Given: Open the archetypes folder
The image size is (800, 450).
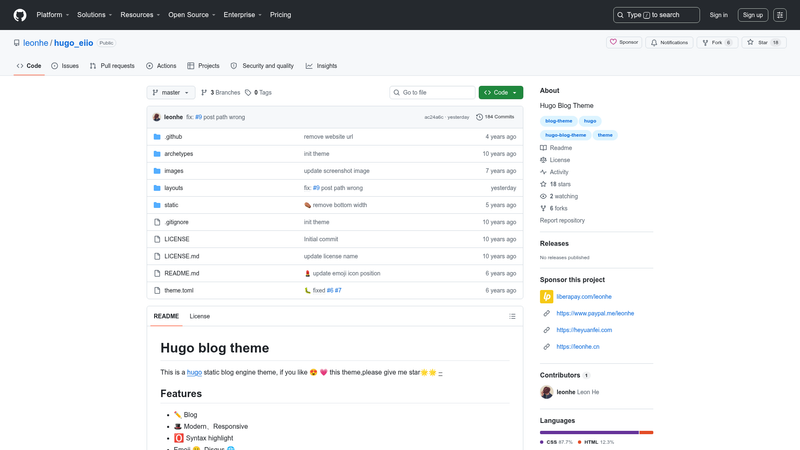Looking at the screenshot, I should coord(179,154).
